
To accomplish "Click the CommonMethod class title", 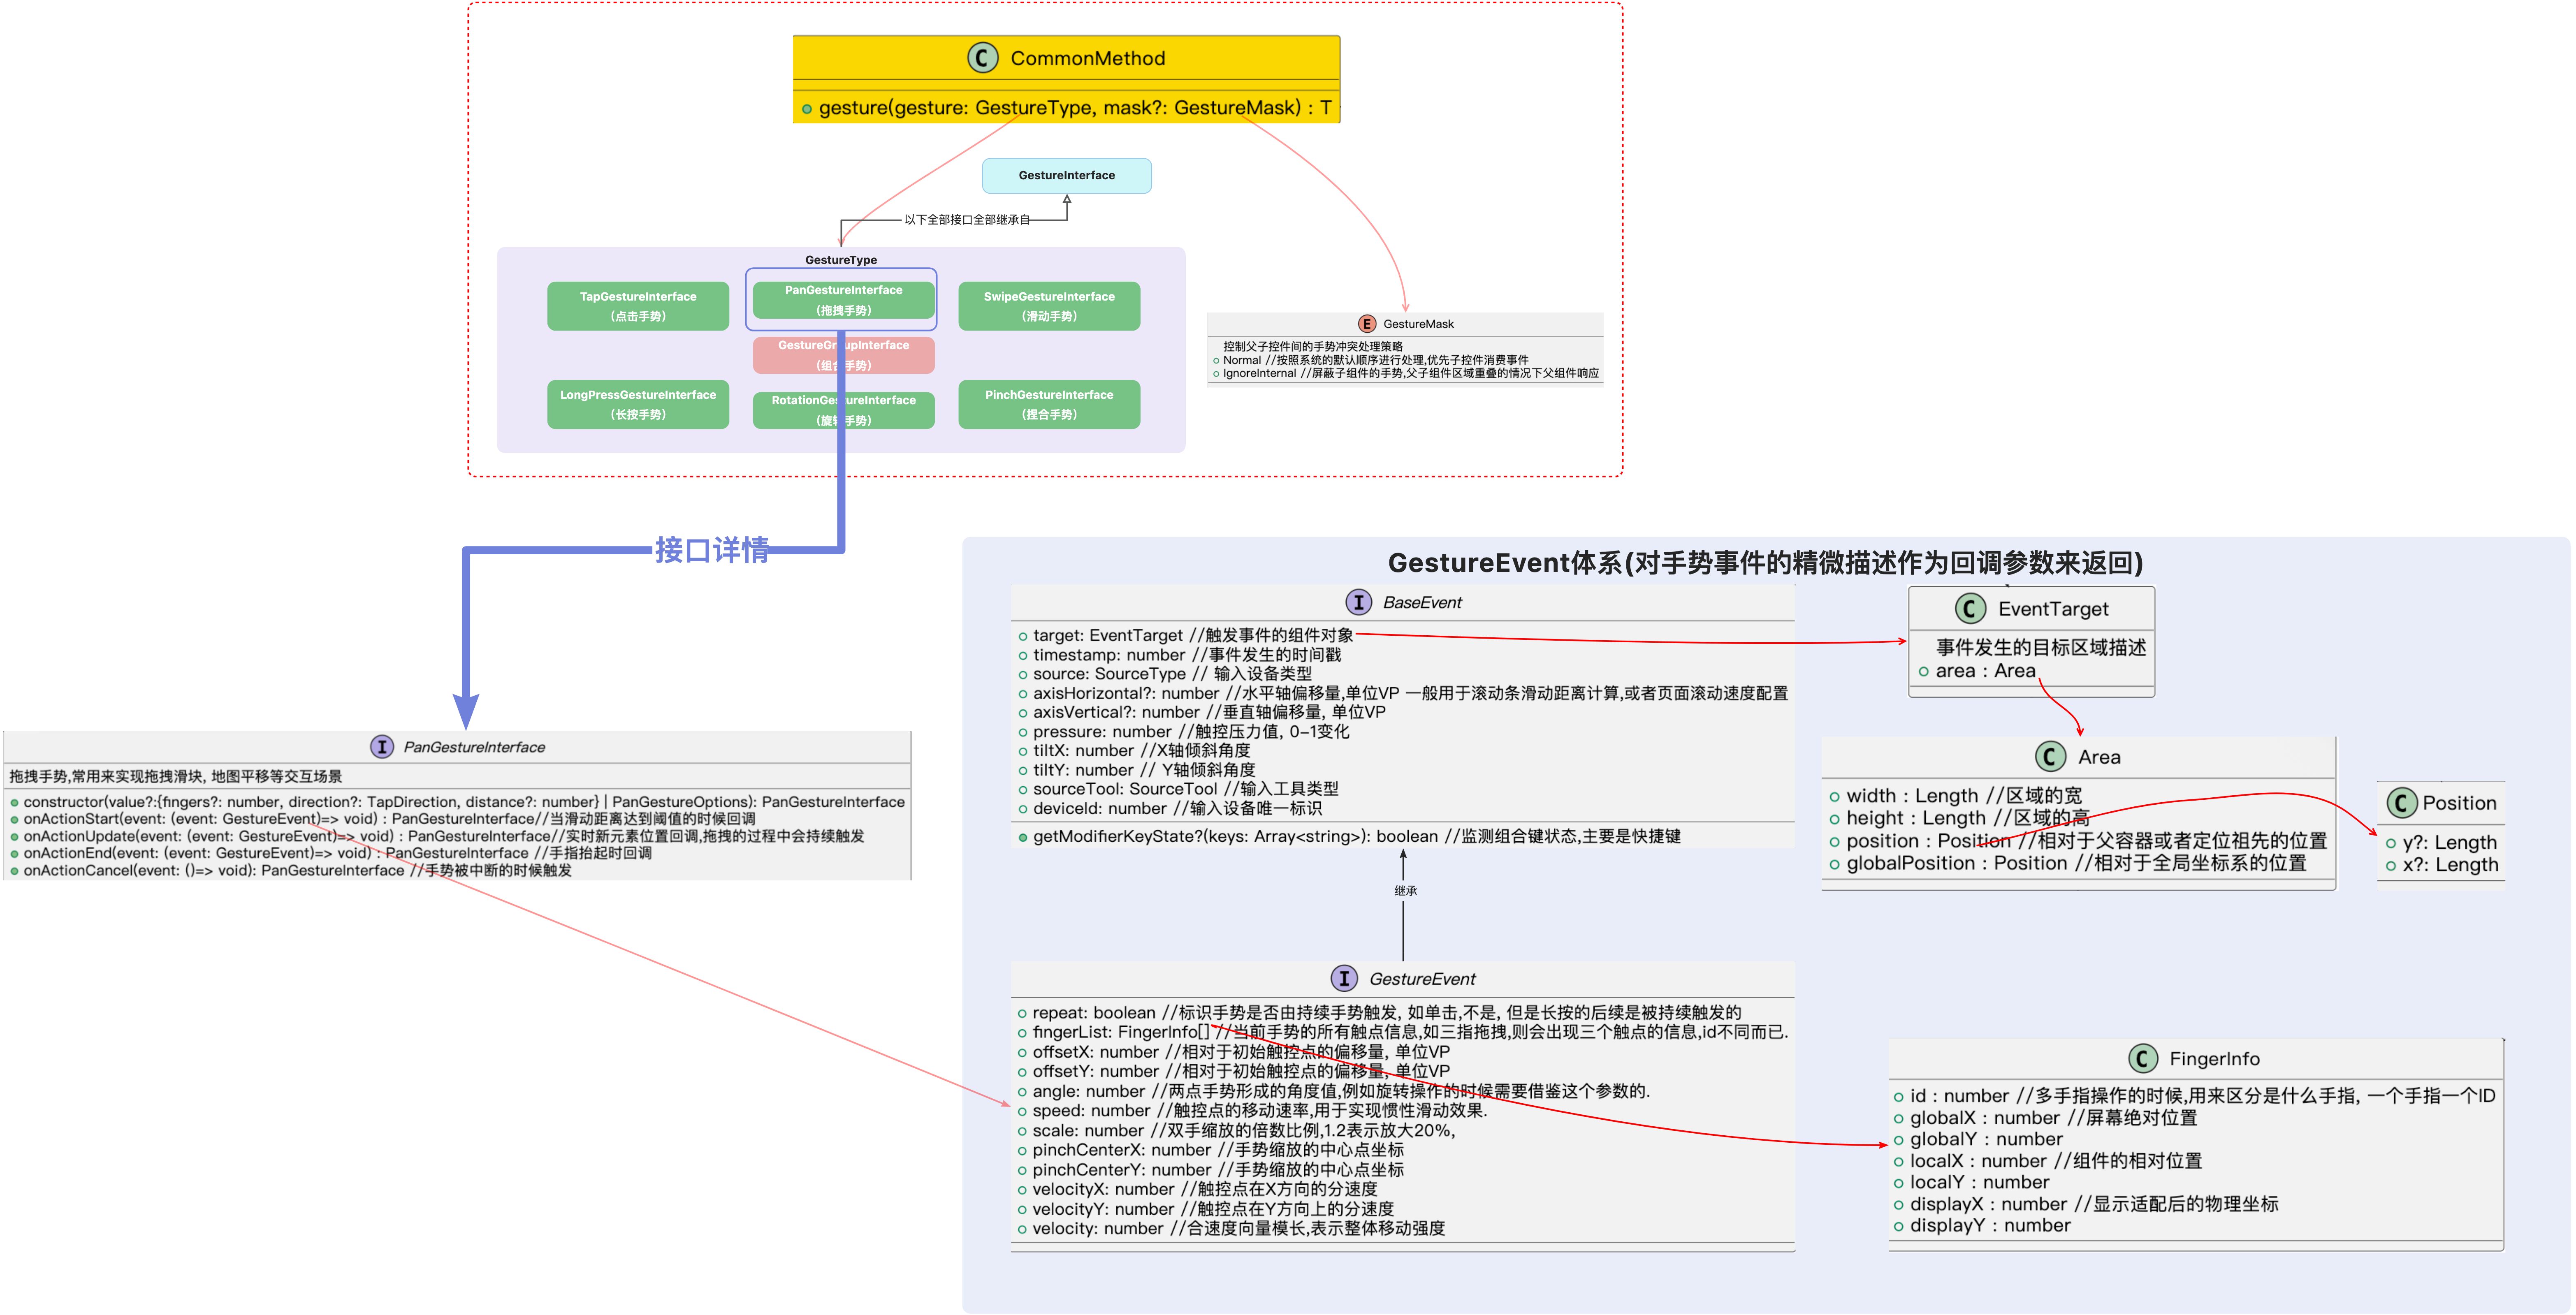I will (x=1088, y=58).
